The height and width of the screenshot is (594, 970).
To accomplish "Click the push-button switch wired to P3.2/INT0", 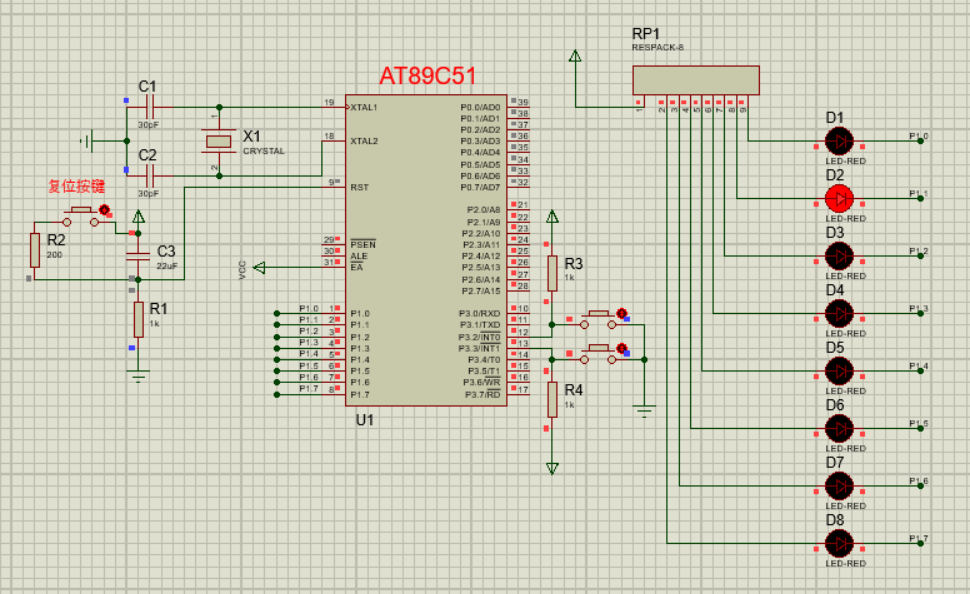I will click(x=598, y=319).
